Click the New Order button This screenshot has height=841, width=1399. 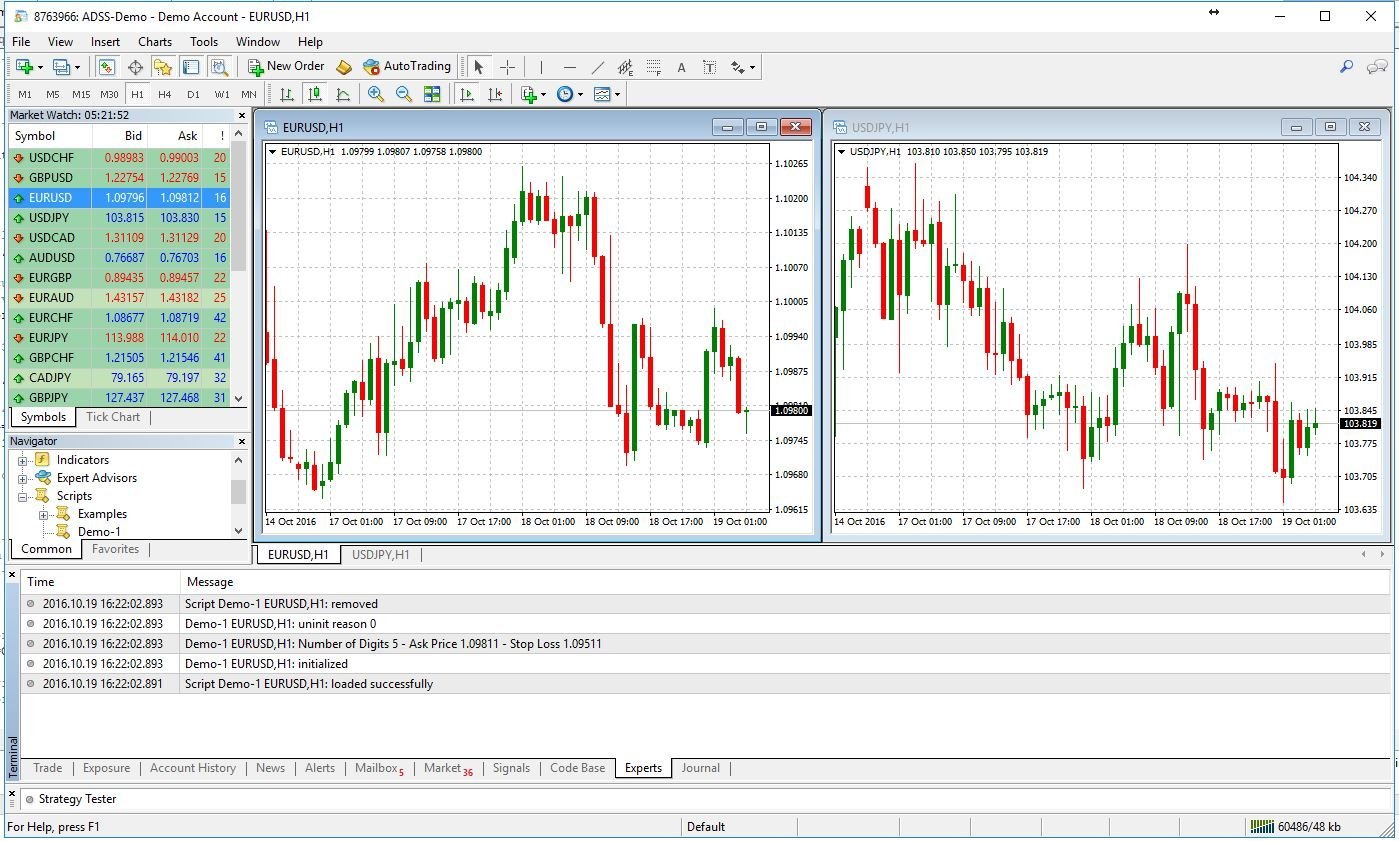[x=286, y=67]
